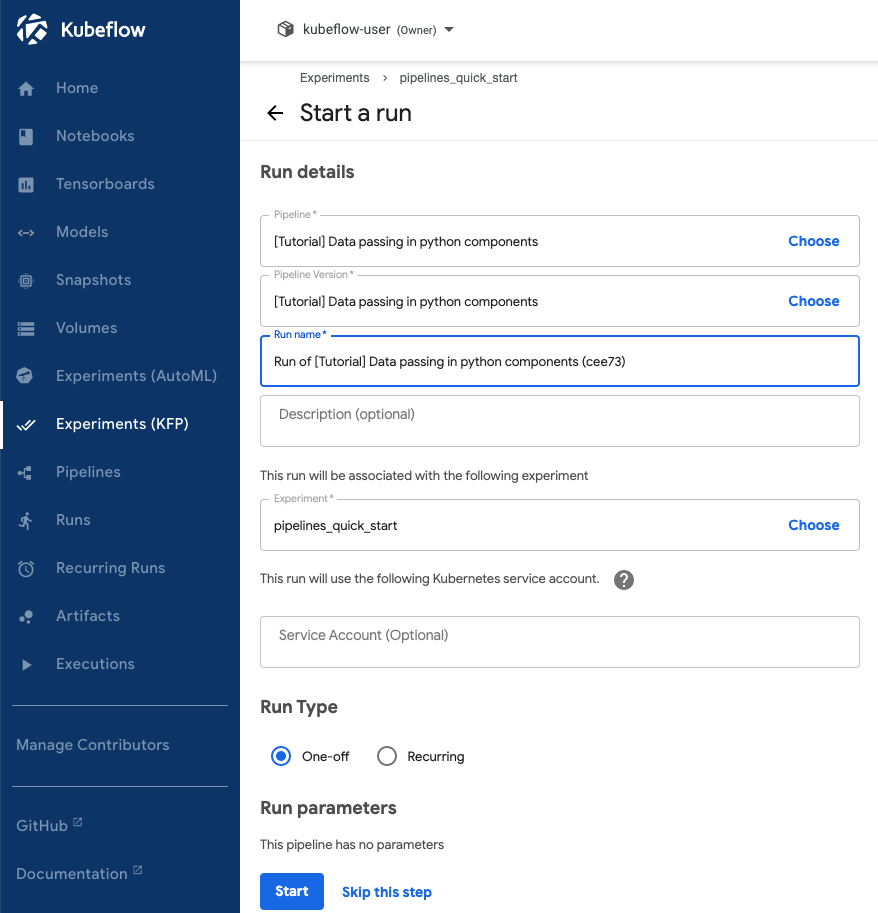Click the Documentation external link icon
The width and height of the screenshot is (878, 913).
(137, 870)
